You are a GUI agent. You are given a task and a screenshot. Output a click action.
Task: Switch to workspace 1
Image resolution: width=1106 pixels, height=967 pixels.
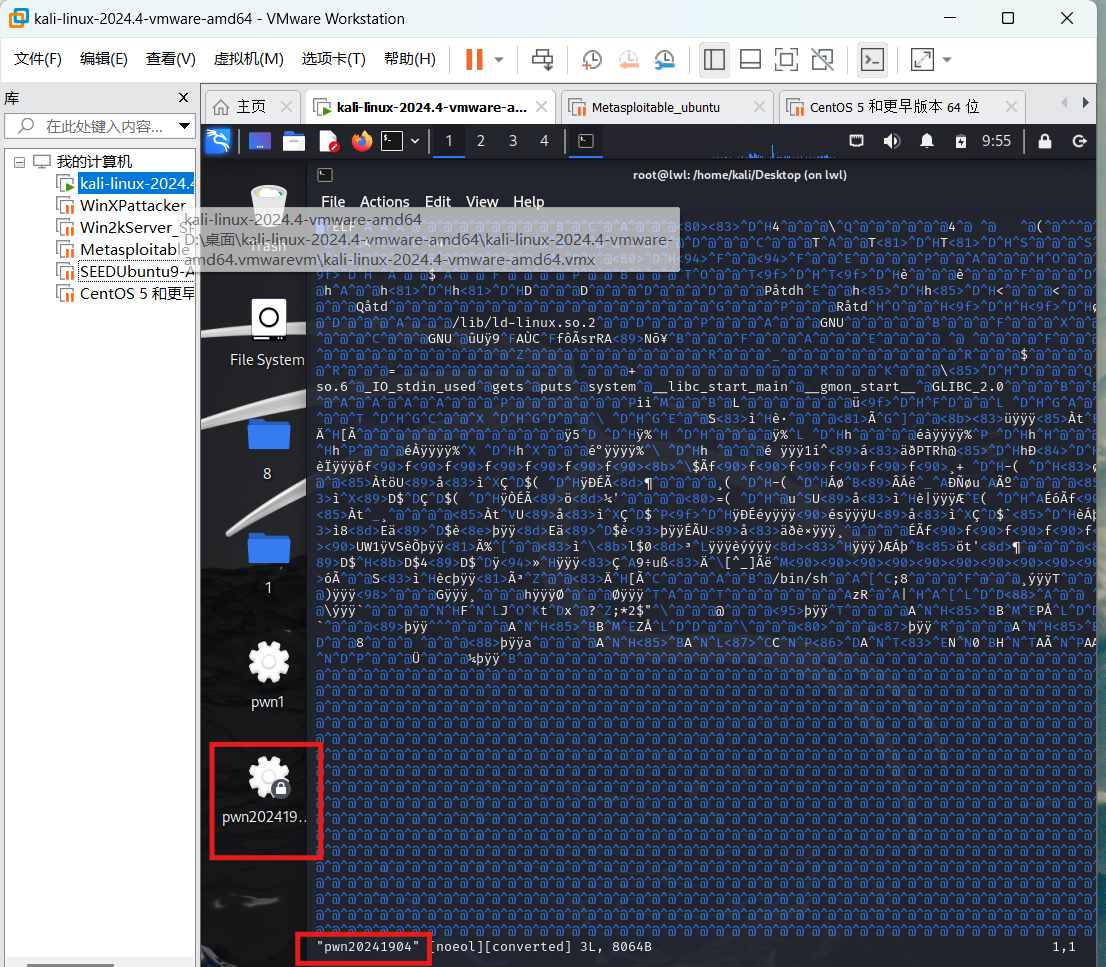coord(449,141)
